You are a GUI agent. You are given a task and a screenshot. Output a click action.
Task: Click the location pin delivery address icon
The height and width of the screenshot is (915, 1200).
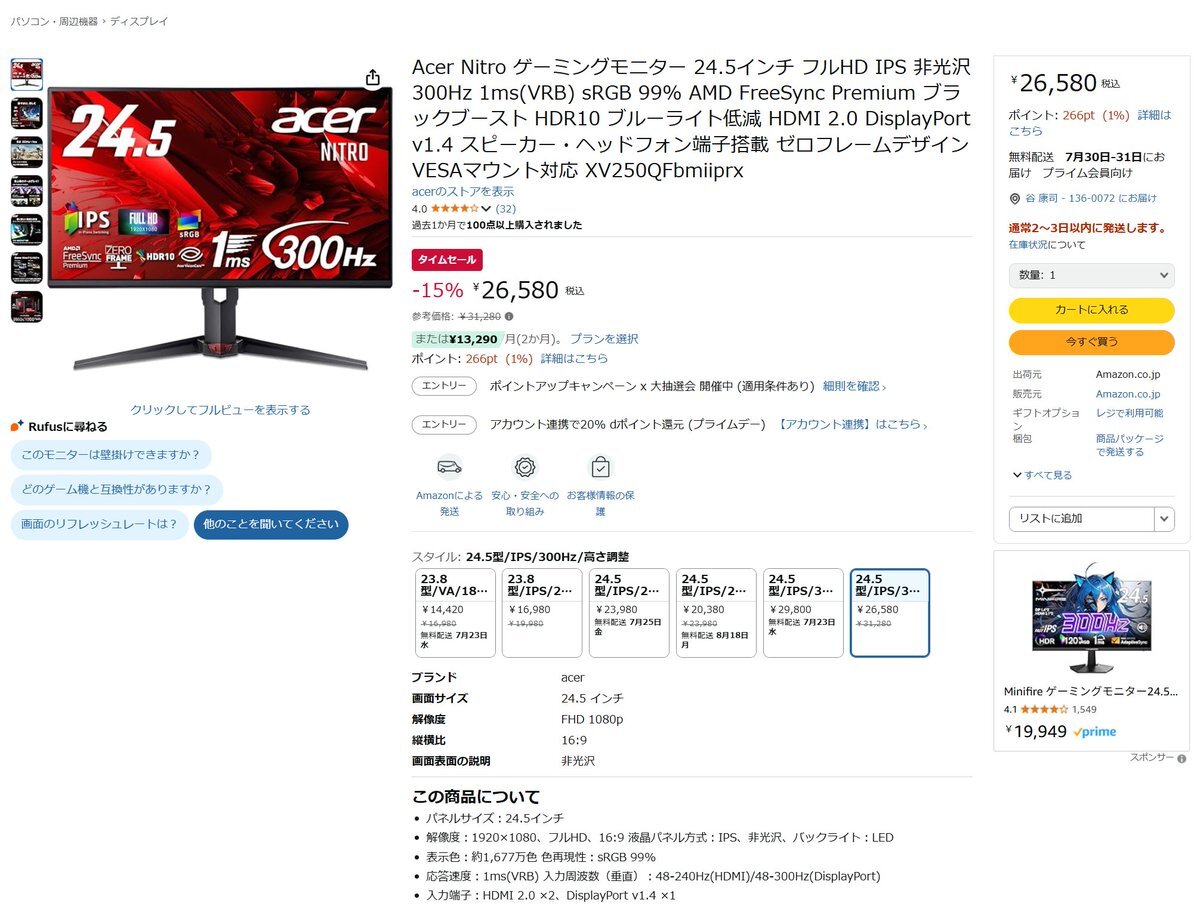click(1014, 198)
